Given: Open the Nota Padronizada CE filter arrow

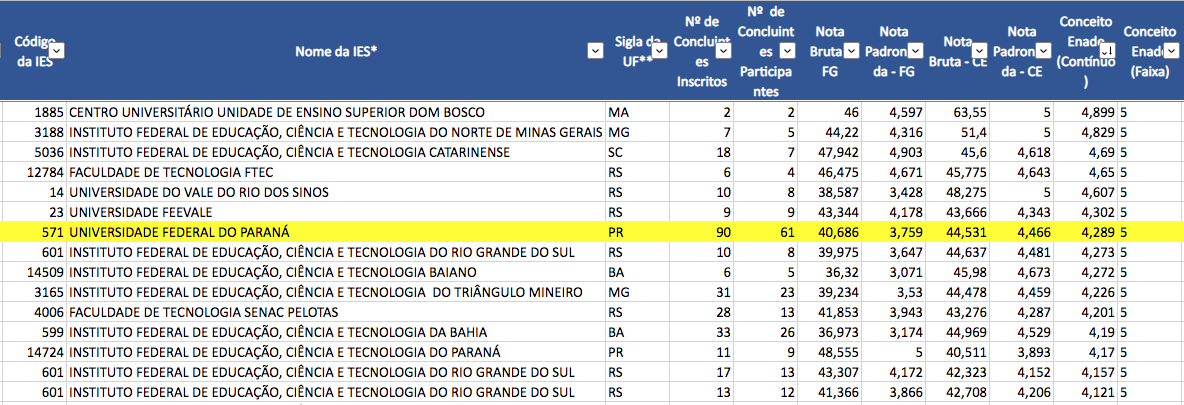Looking at the screenshot, I should click(x=1043, y=50).
